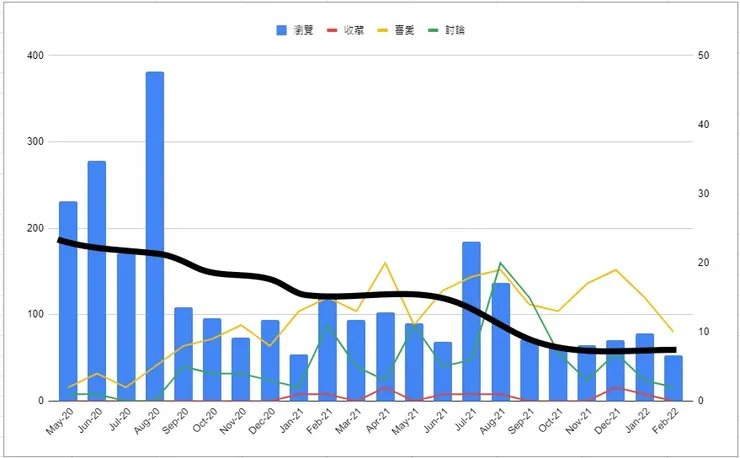Click the green line peak at Aug-21
Image resolution: width=740 pixels, height=458 pixels.
click(500, 263)
